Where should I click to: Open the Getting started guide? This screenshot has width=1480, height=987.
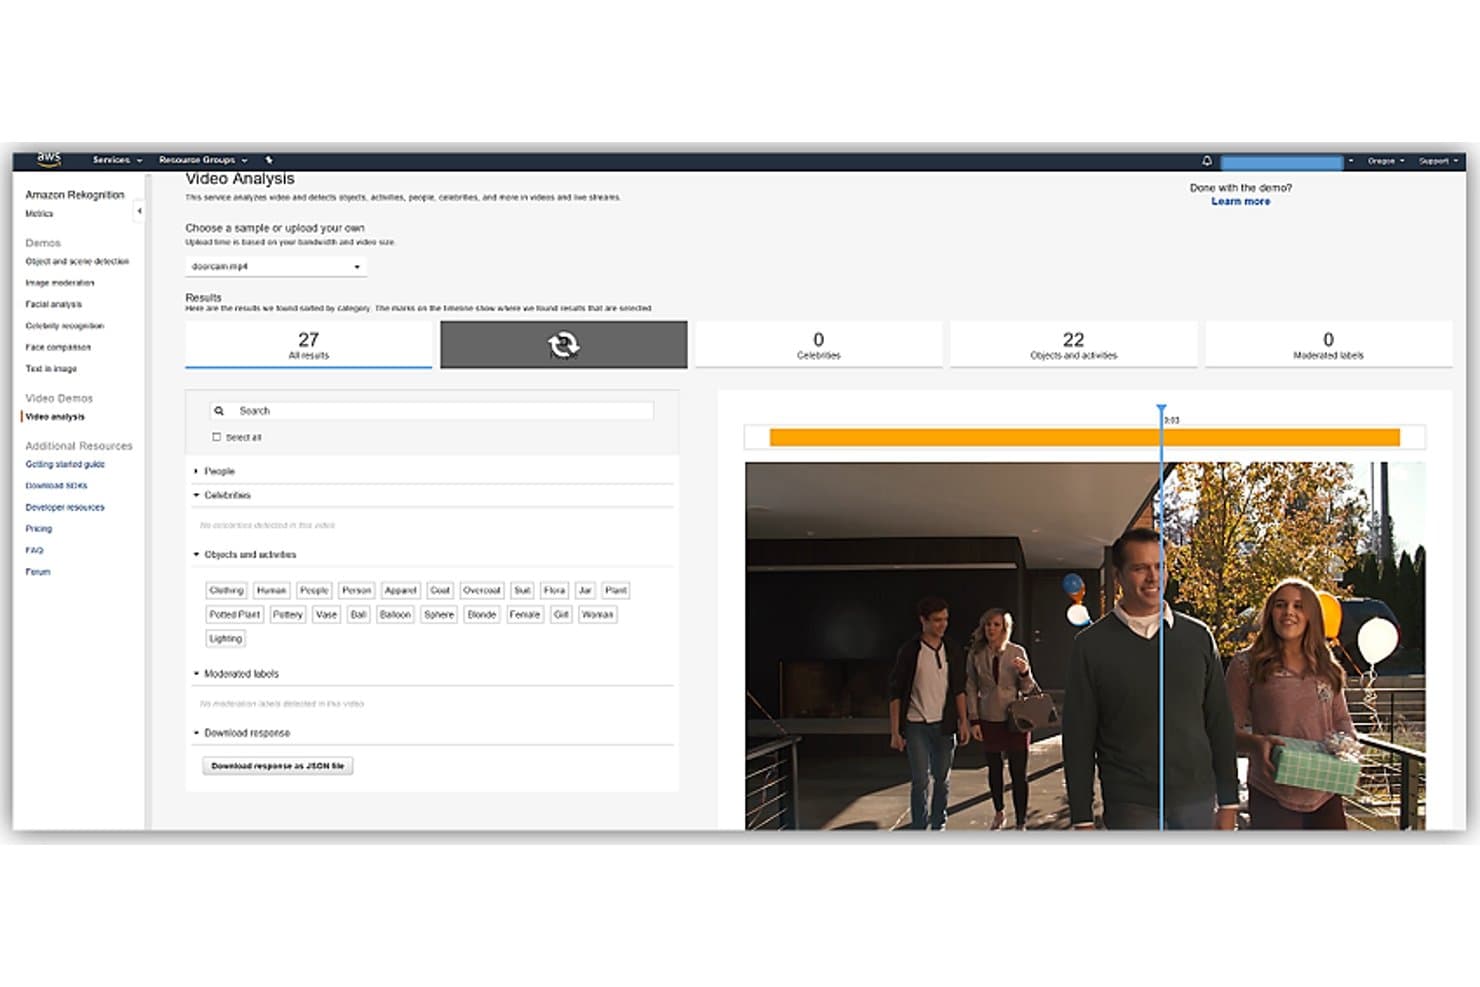coord(65,465)
